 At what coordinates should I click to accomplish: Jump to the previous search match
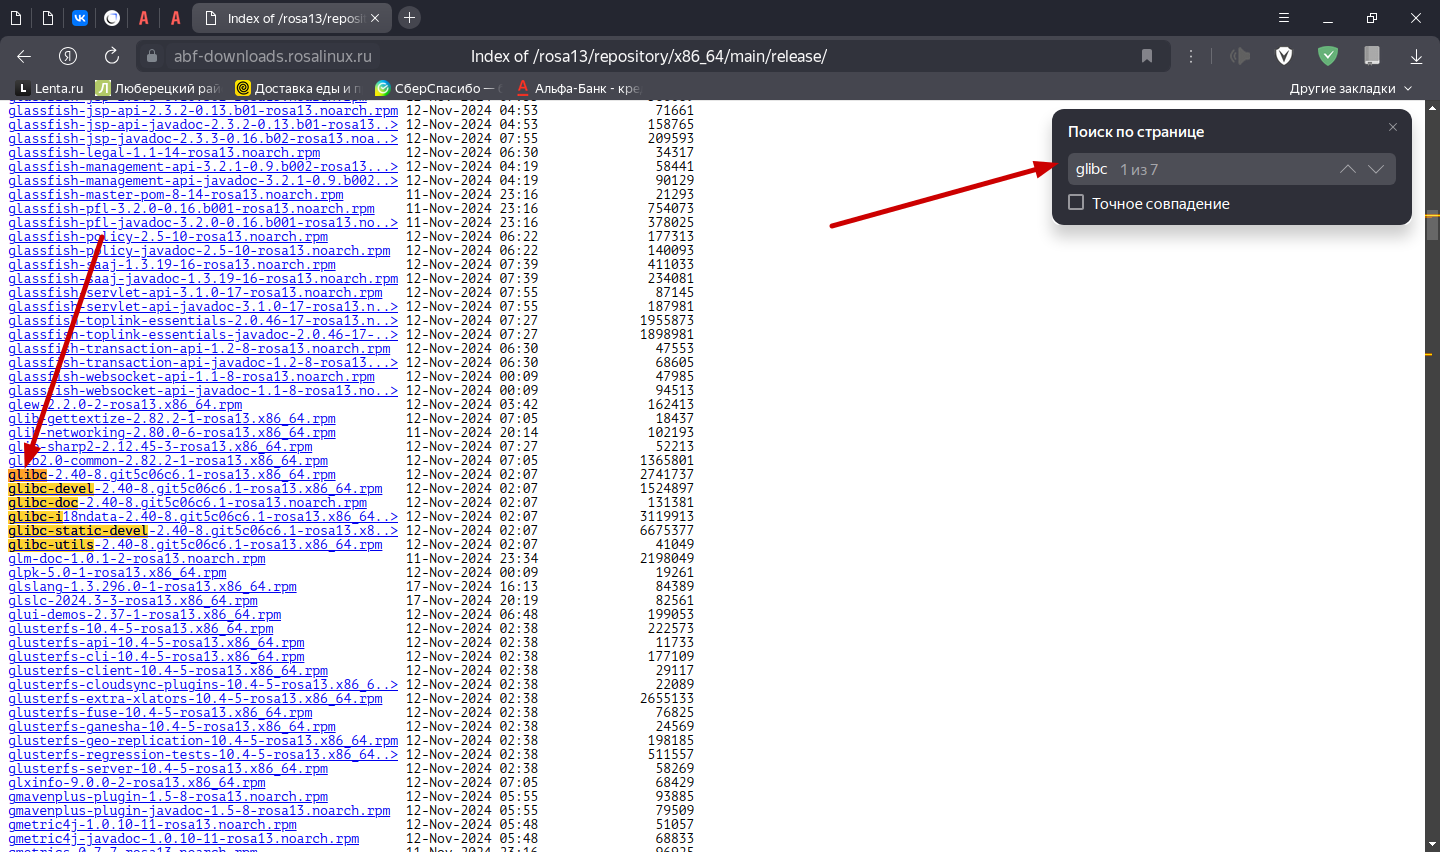[x=1348, y=169]
